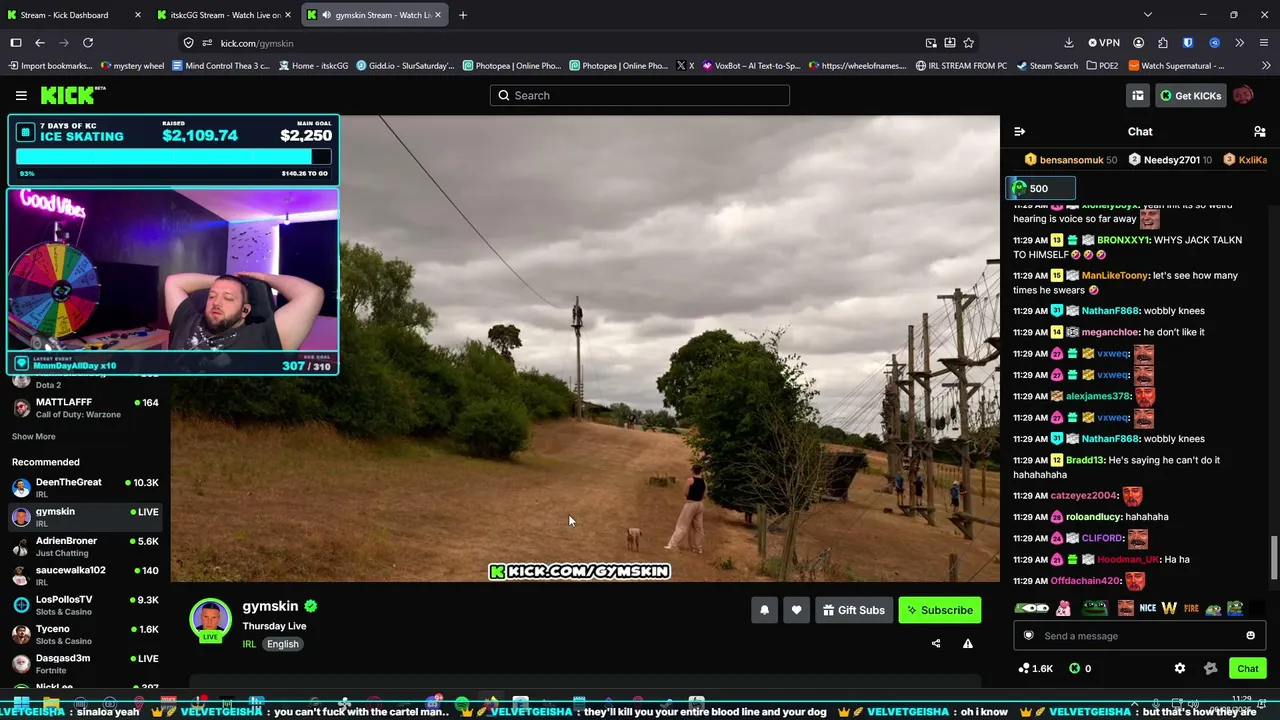Switch to itskcGG Stream tab
1280x720 pixels.
[225, 15]
